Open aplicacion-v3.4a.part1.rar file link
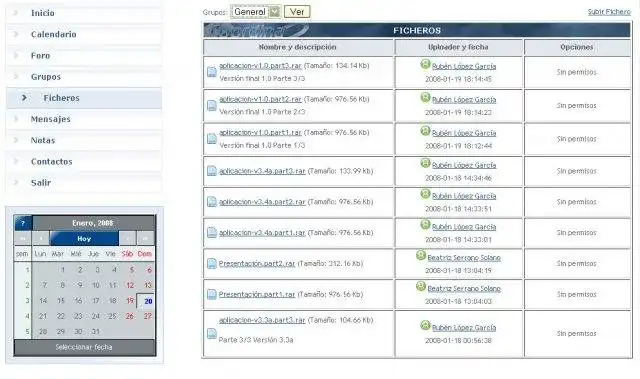The height and width of the screenshot is (379, 640). pyautogui.click(x=262, y=233)
